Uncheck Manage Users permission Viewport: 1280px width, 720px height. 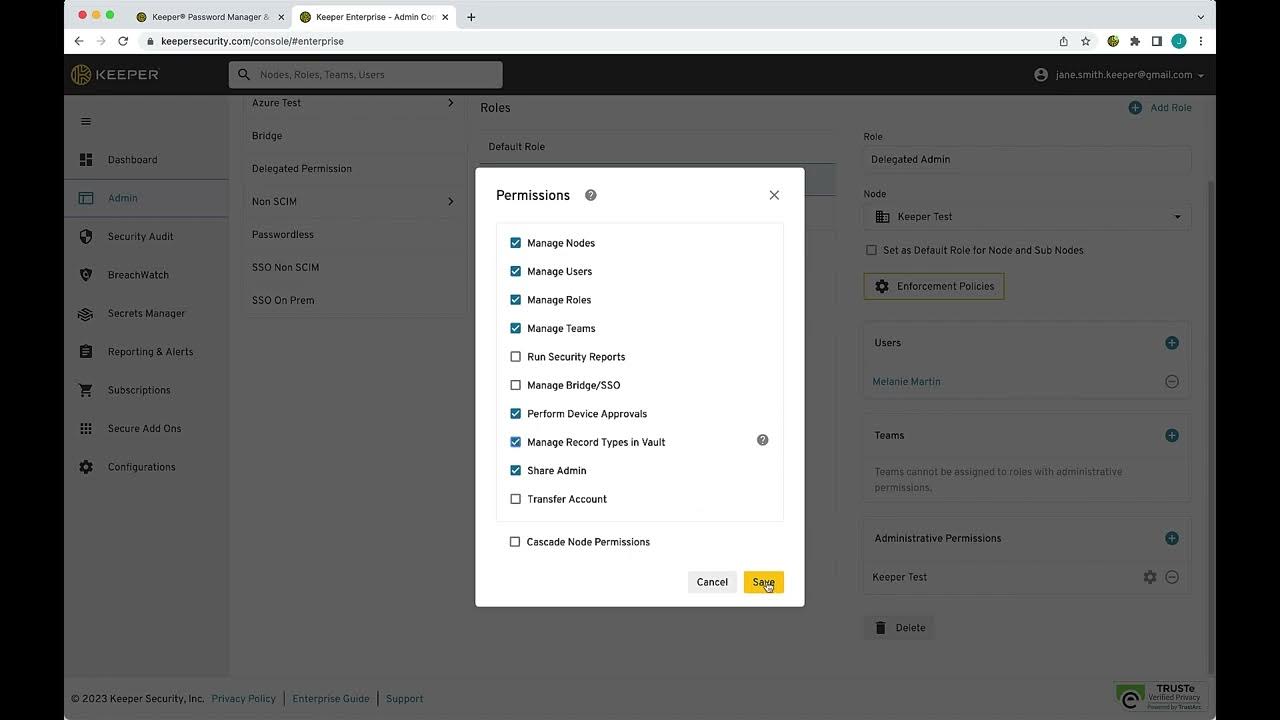(x=516, y=271)
